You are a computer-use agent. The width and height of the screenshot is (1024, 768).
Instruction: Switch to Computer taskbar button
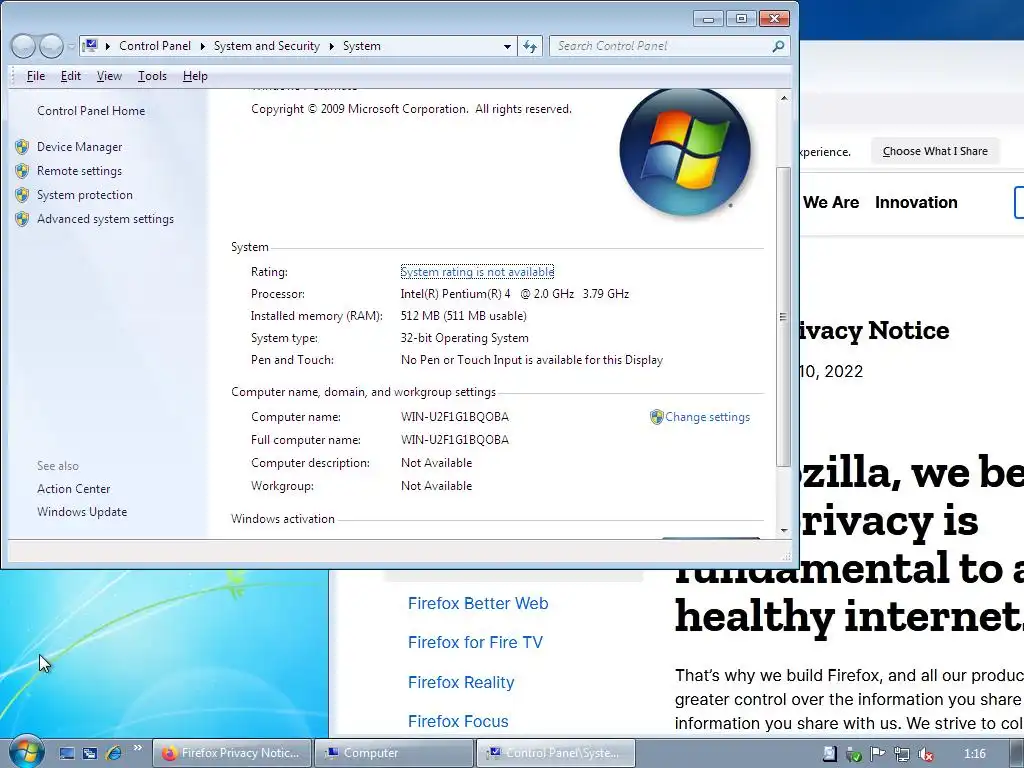pyautogui.click(x=393, y=754)
